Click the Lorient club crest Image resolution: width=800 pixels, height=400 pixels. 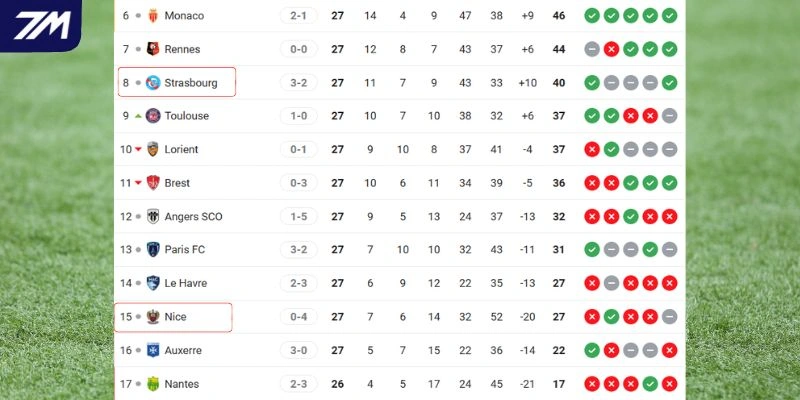tap(153, 150)
